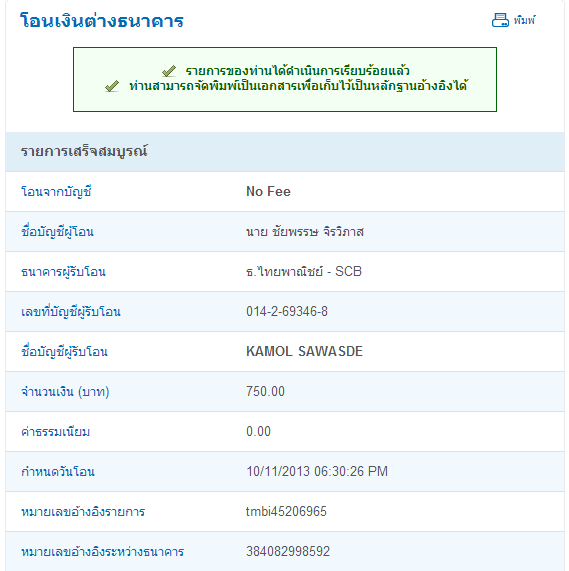Click the message about printing document as evidence
The height and width of the screenshot is (571, 569).
click(298, 86)
